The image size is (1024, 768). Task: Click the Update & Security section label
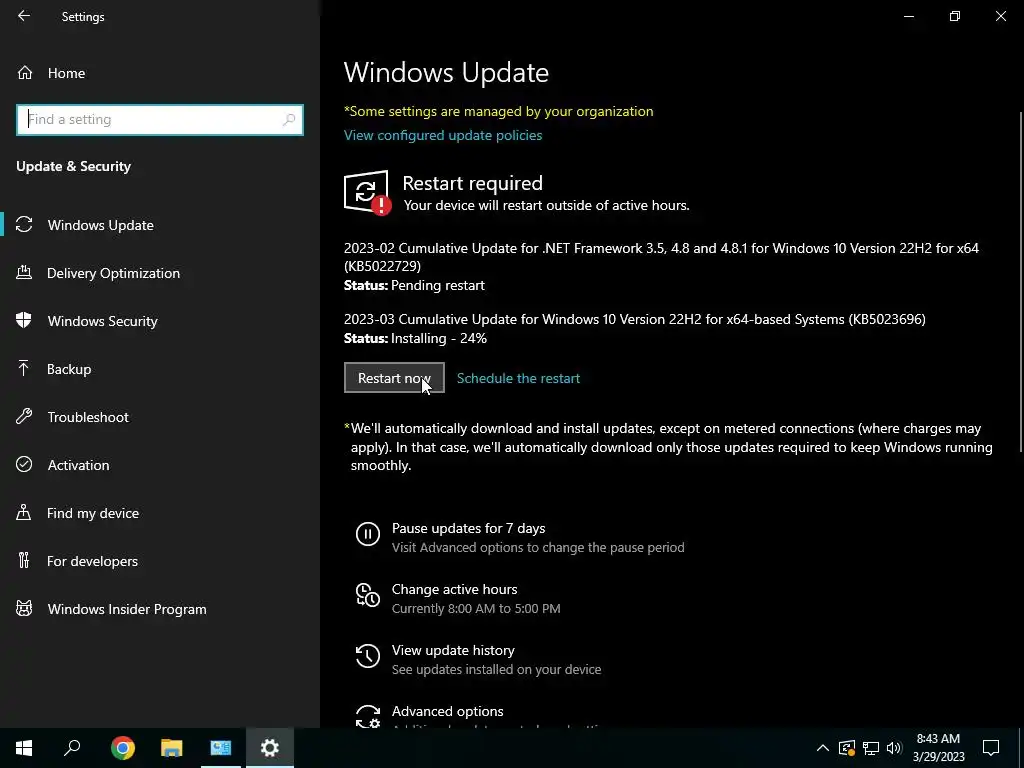click(73, 166)
